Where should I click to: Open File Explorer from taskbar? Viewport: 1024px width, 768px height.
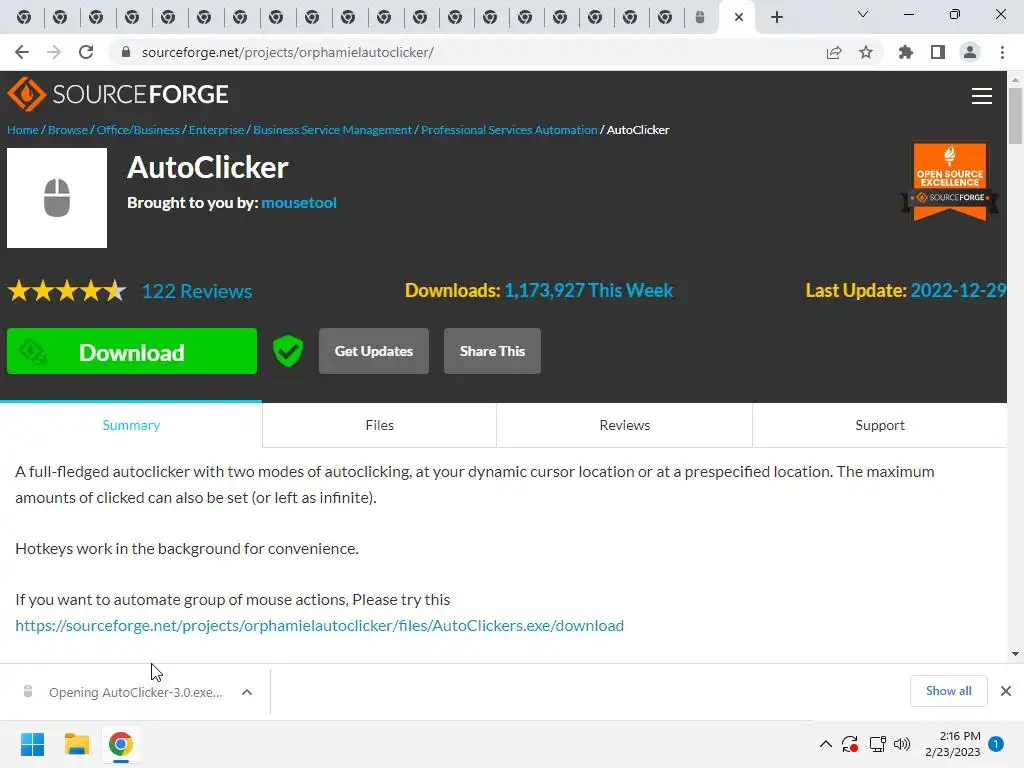[76, 744]
